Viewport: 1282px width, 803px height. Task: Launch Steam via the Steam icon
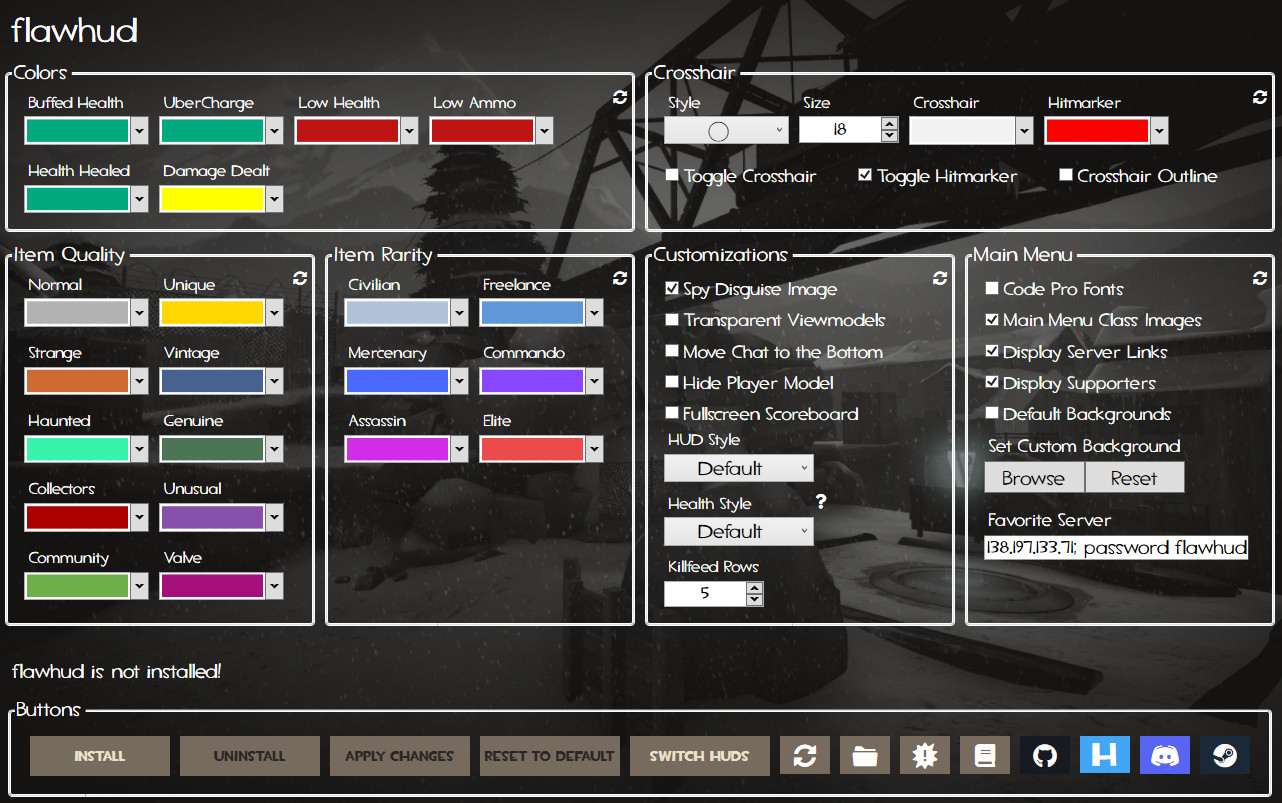[1224, 755]
